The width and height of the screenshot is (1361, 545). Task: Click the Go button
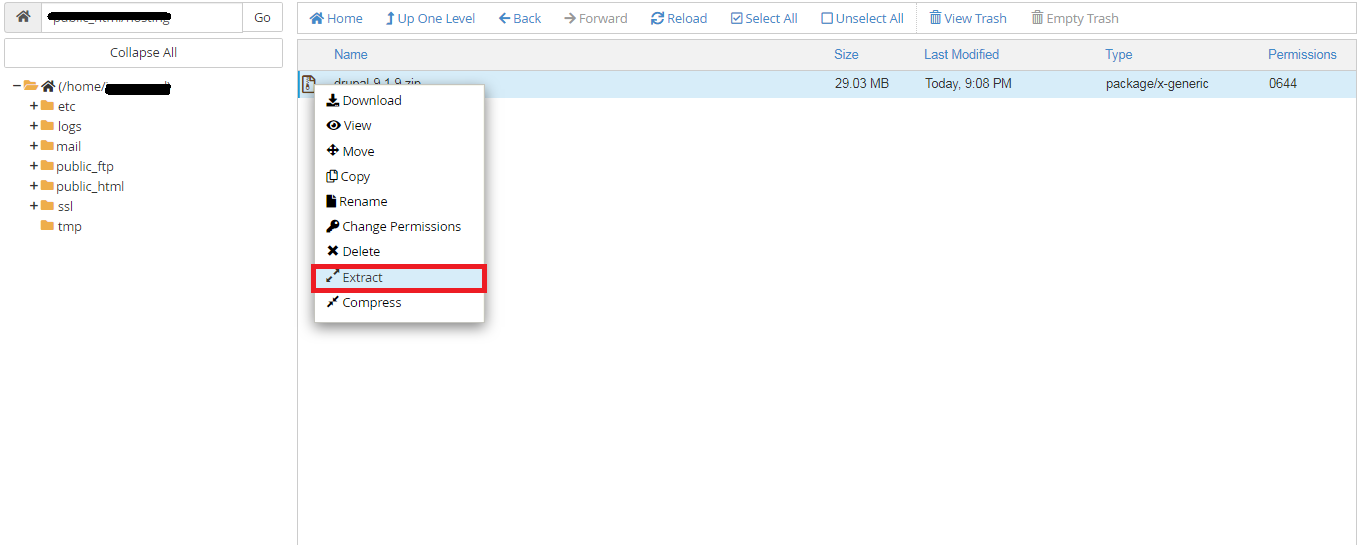[262, 17]
